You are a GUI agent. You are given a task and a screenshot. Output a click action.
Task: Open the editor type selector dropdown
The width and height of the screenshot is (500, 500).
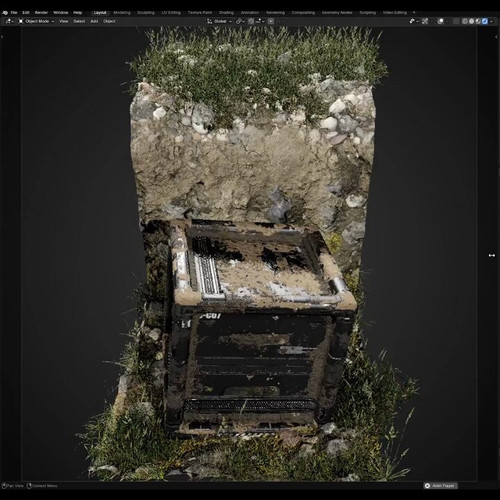click(x=9, y=21)
